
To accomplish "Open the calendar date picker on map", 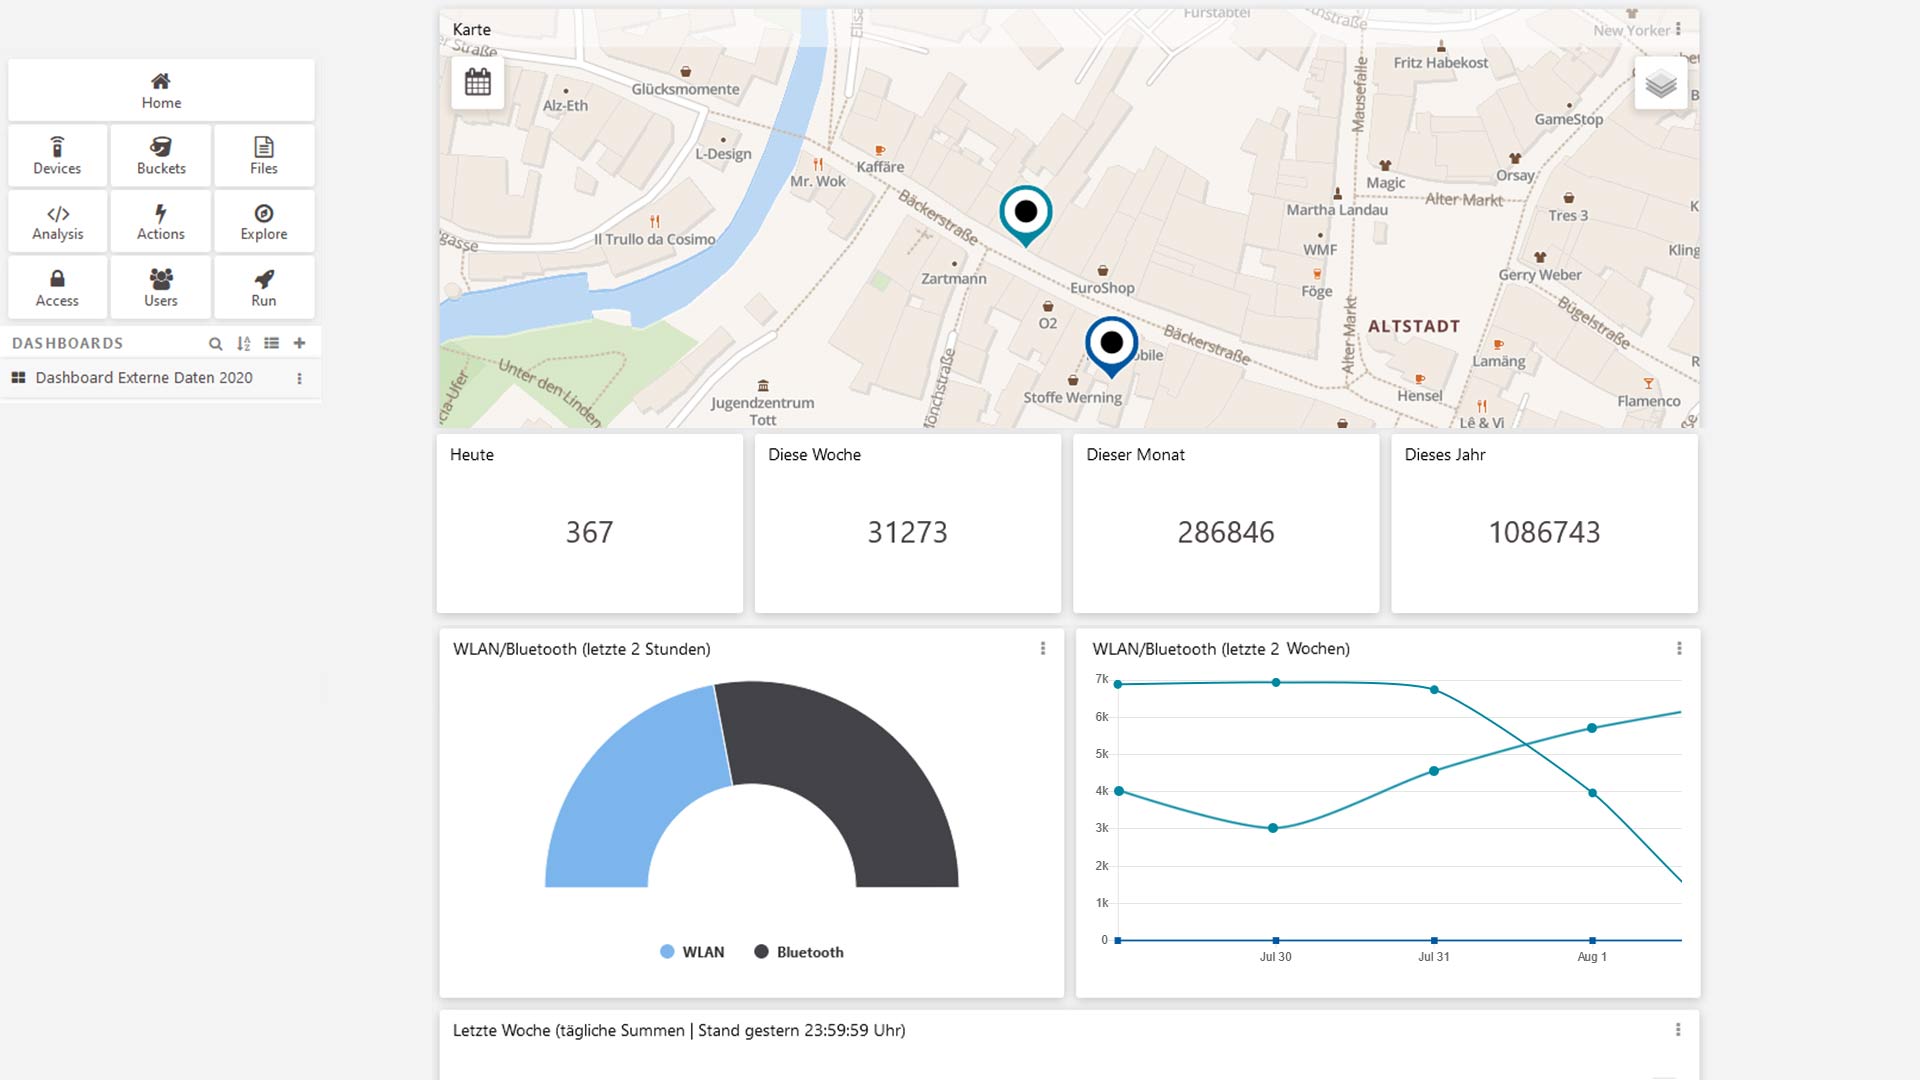I will click(478, 82).
